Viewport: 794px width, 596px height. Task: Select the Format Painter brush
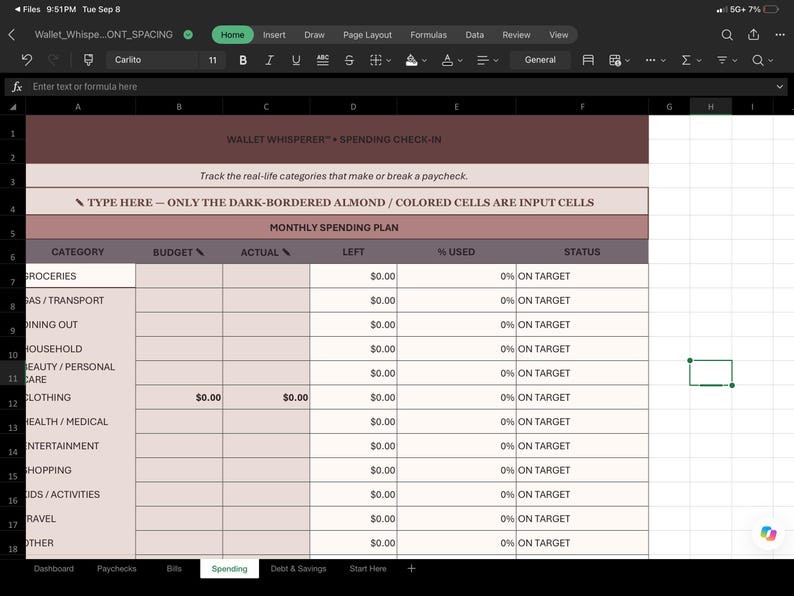click(x=88, y=60)
